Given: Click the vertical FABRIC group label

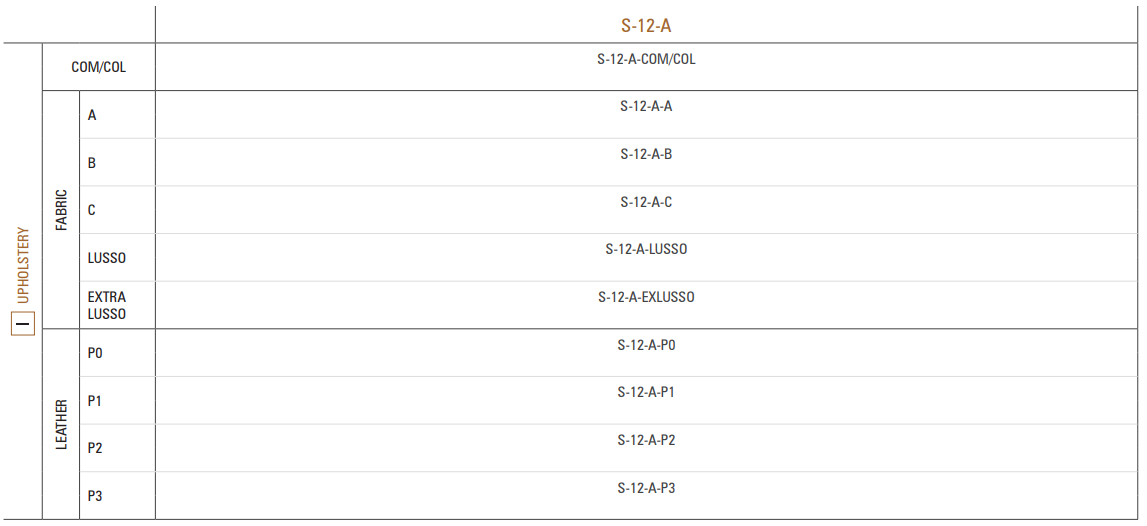Looking at the screenshot, I should click(61, 210).
